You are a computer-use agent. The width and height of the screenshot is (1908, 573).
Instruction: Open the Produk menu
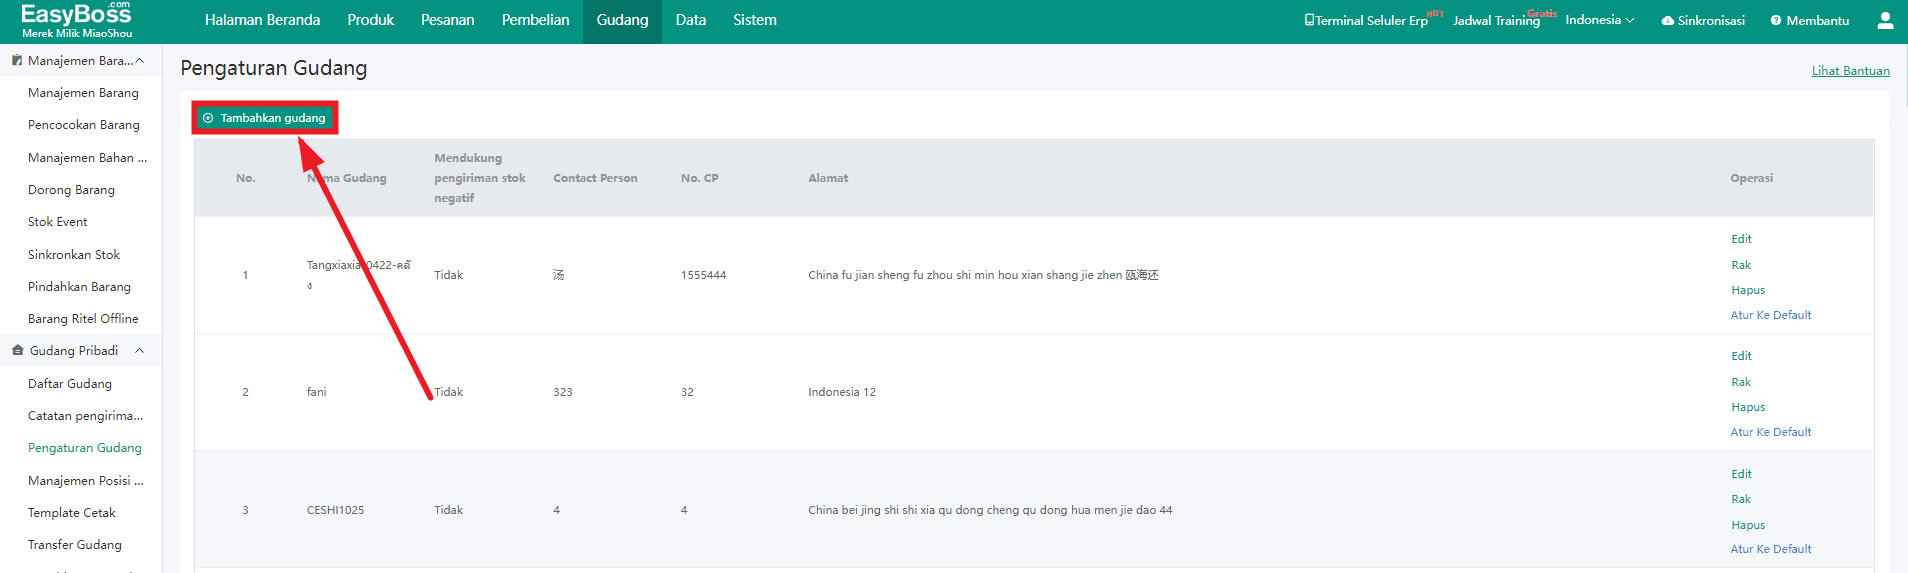click(x=371, y=20)
